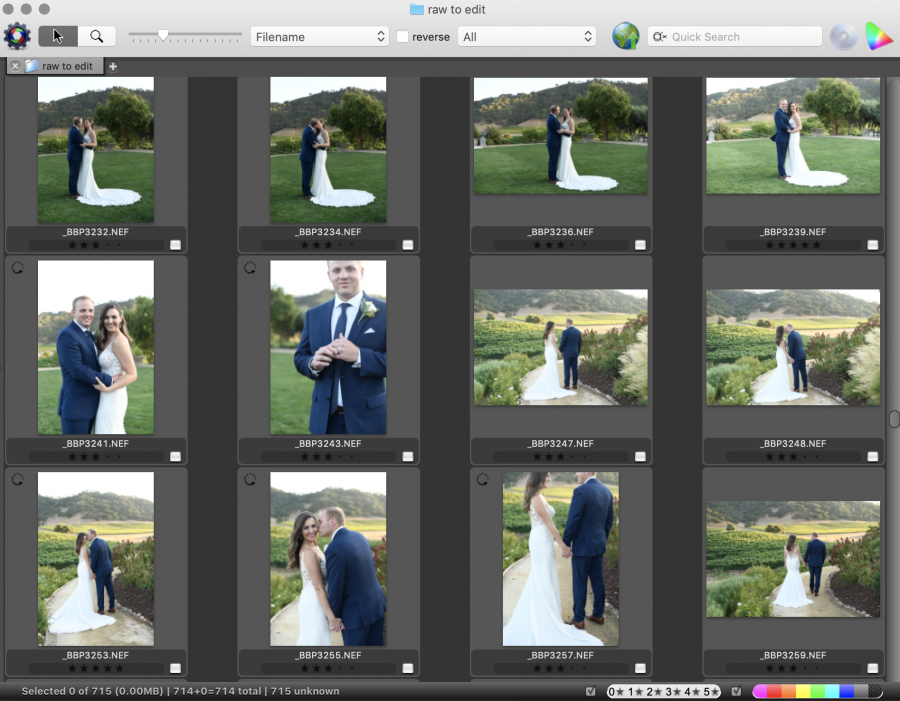Switch to the raw to edit tab
This screenshot has height=701, width=900.
coord(66,67)
